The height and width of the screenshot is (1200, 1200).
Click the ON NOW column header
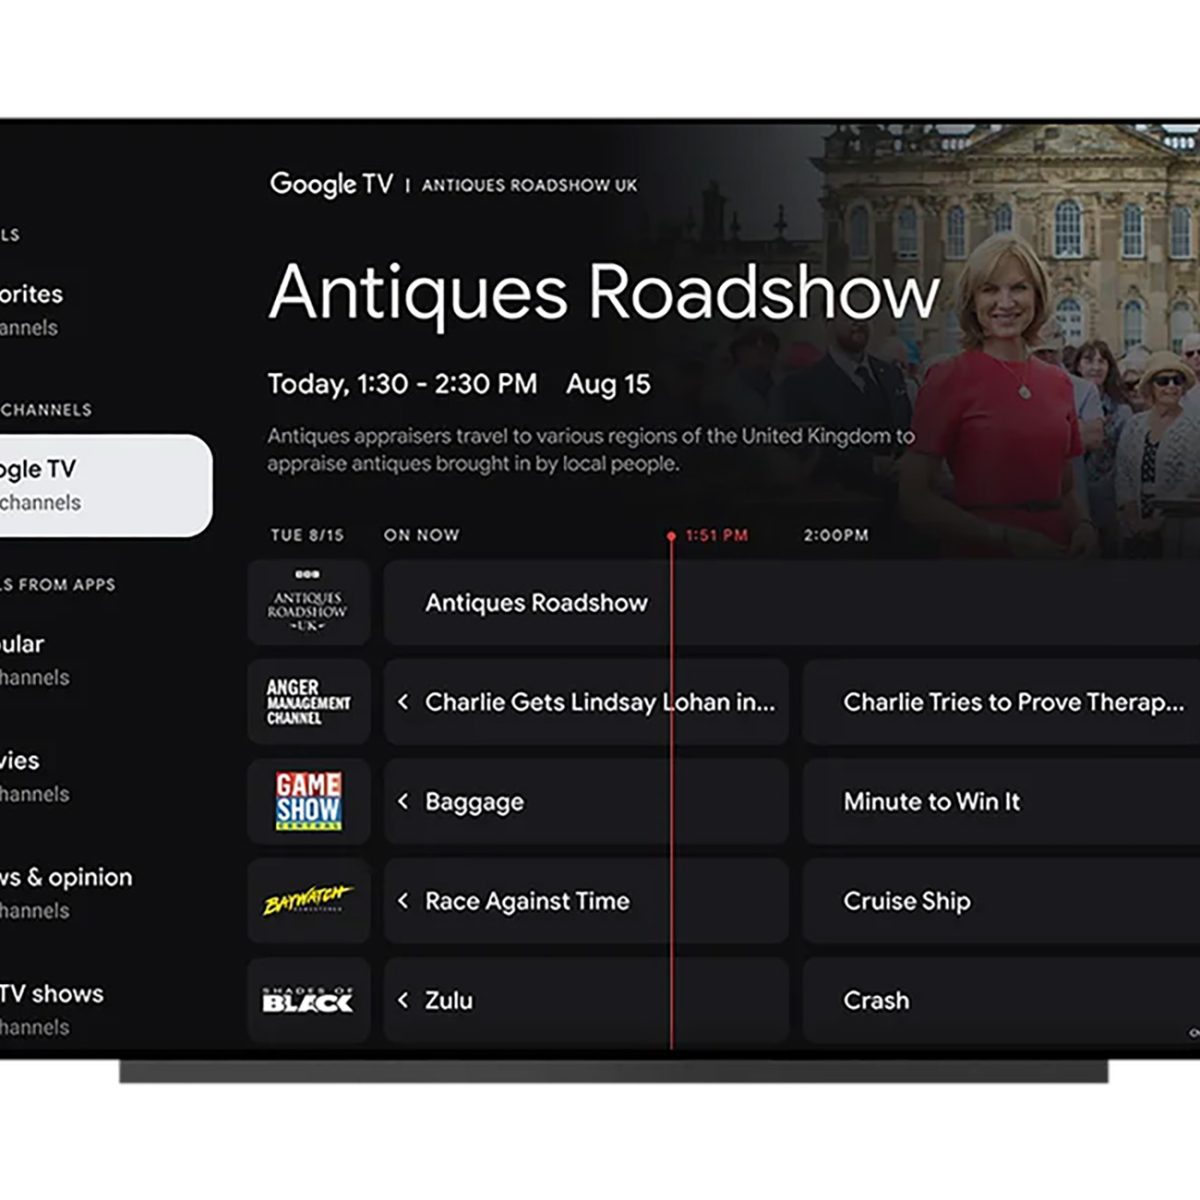pos(422,536)
